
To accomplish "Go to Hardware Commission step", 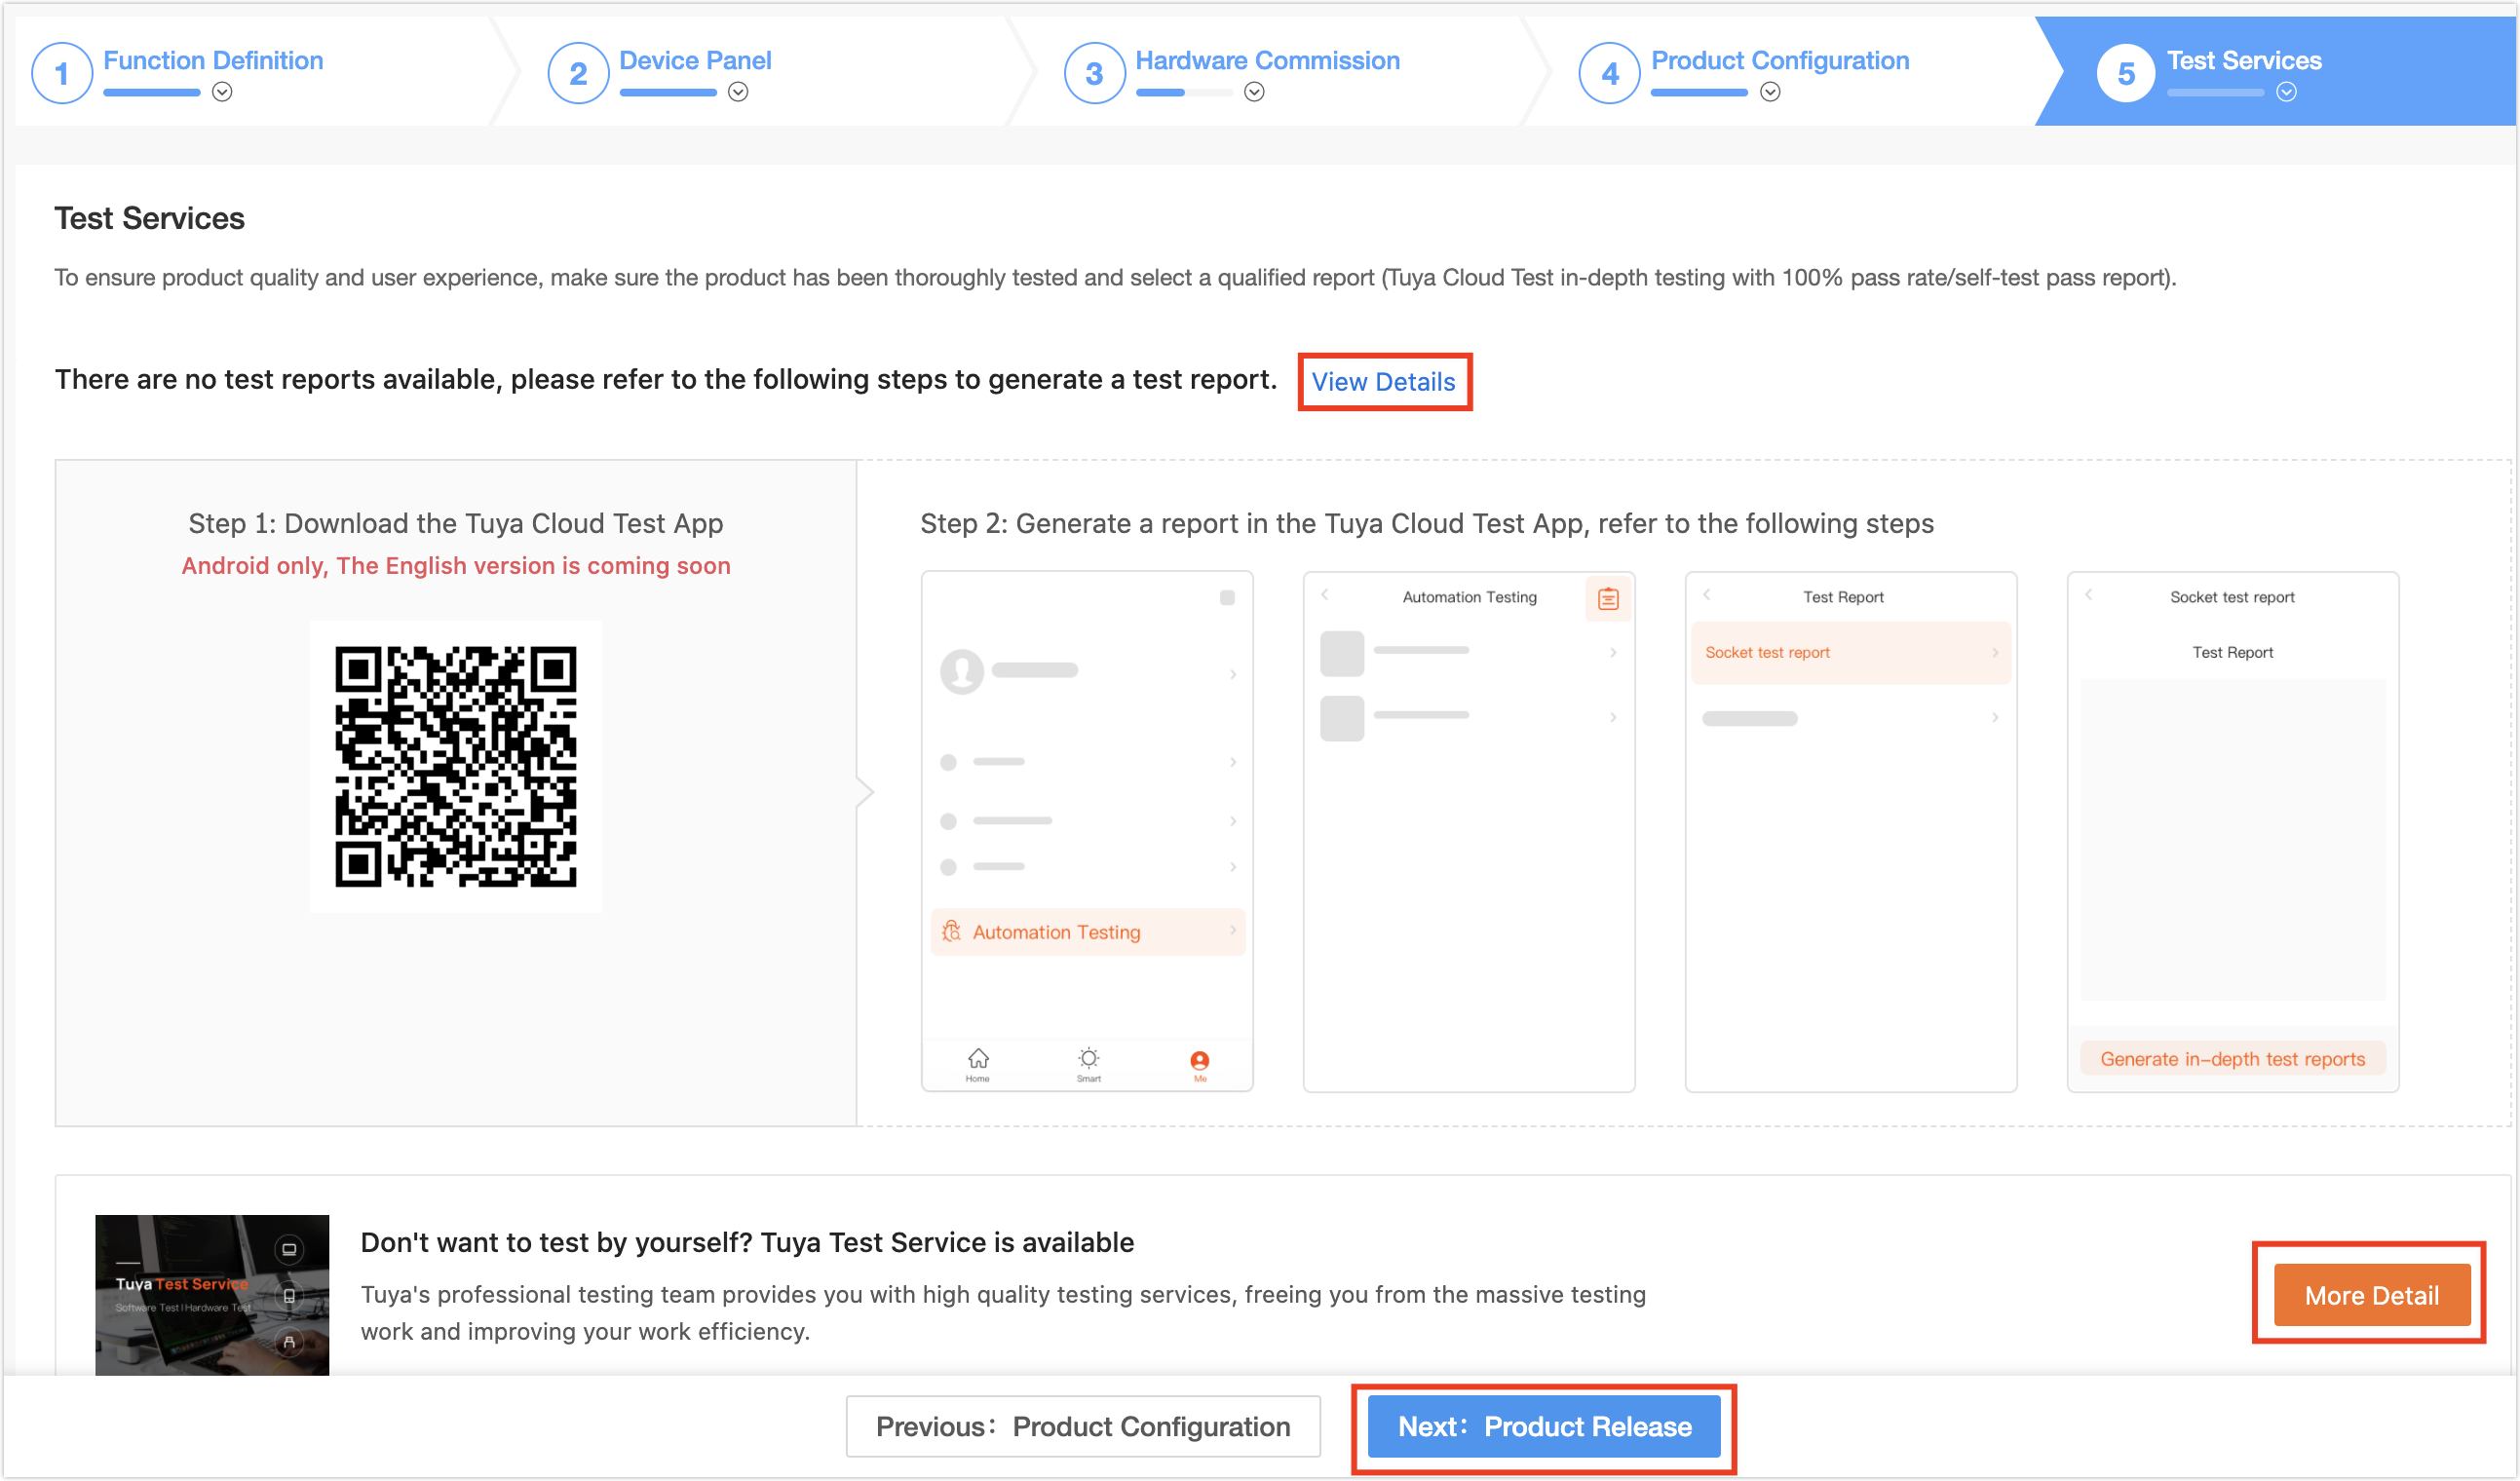I will (x=1267, y=61).
